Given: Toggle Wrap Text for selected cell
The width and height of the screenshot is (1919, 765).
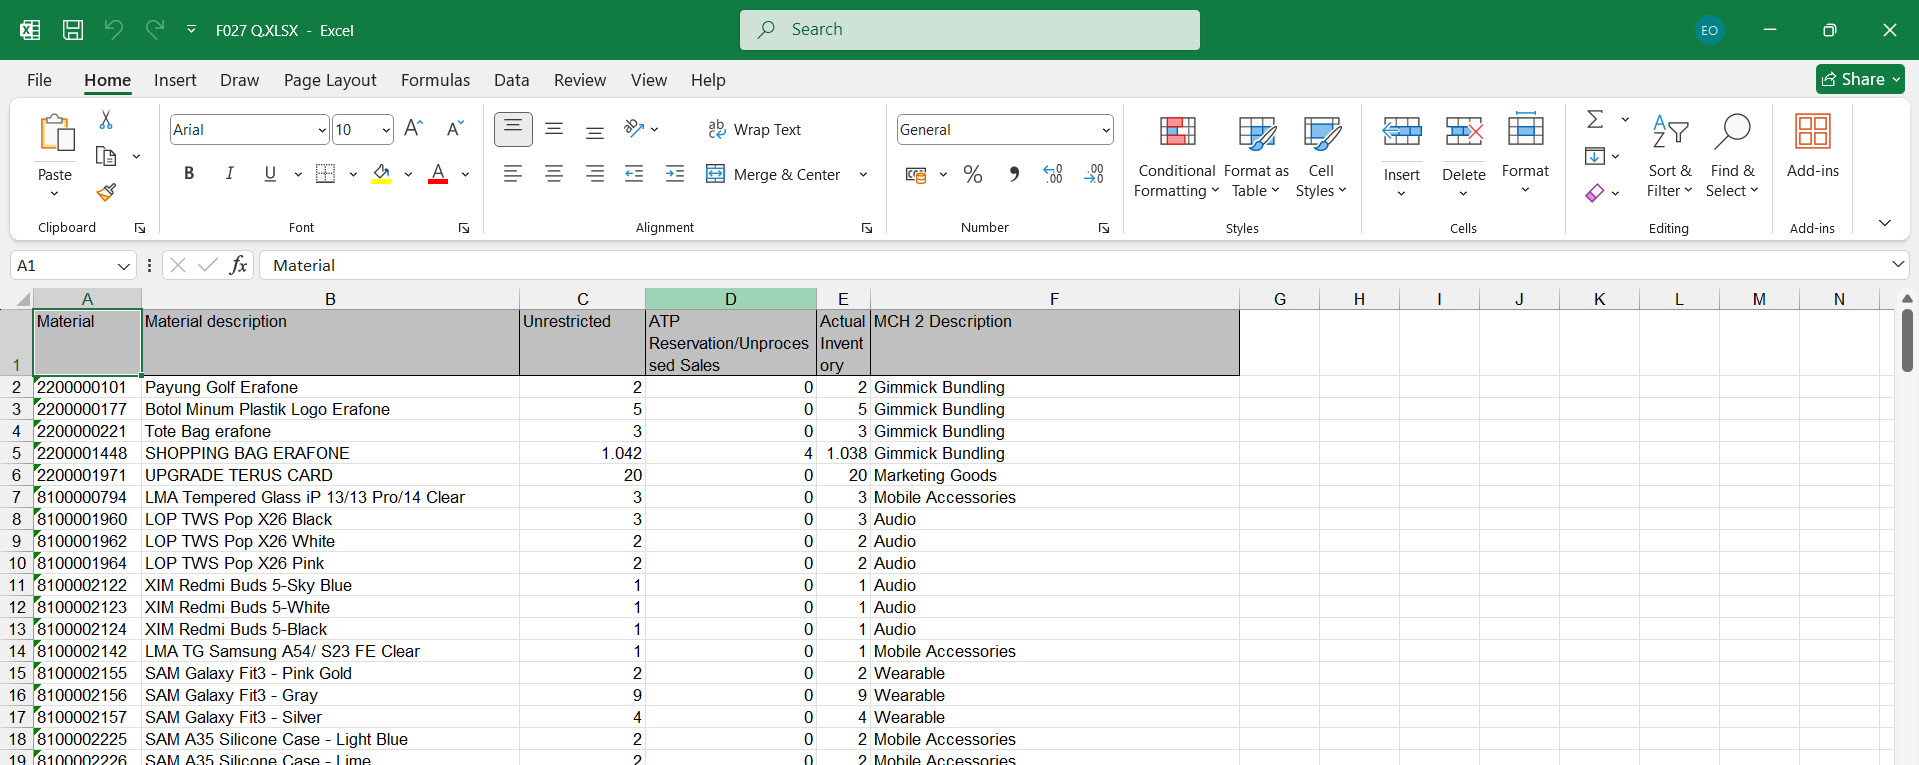Looking at the screenshot, I should [755, 130].
